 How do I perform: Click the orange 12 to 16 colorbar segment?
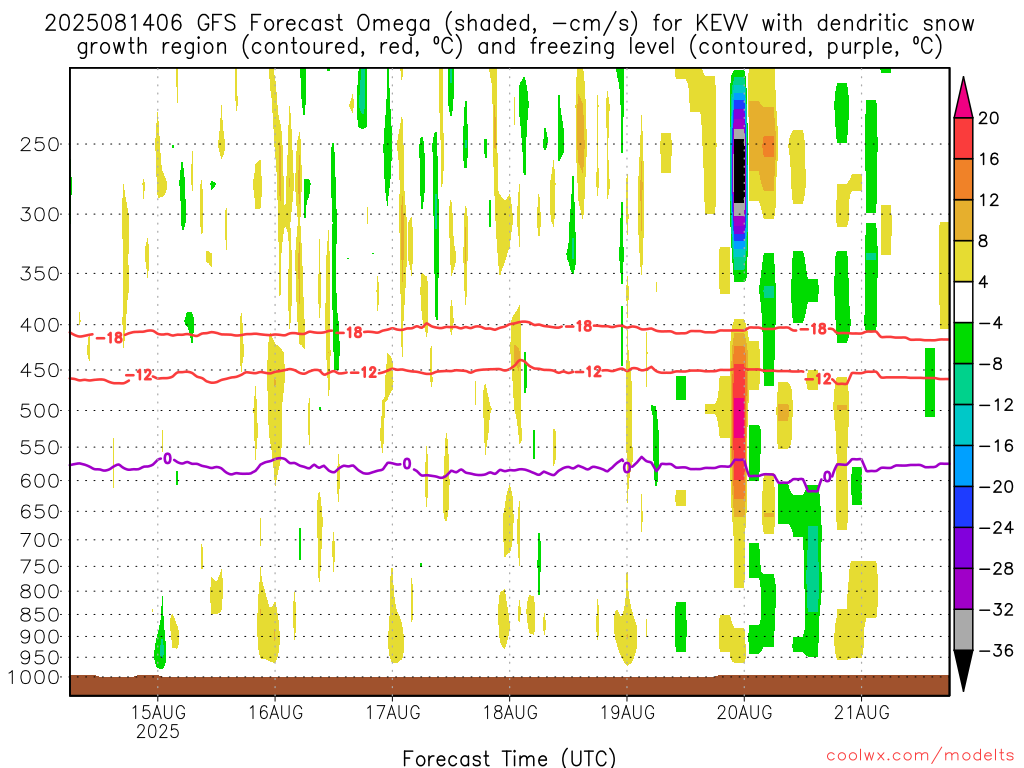click(963, 179)
